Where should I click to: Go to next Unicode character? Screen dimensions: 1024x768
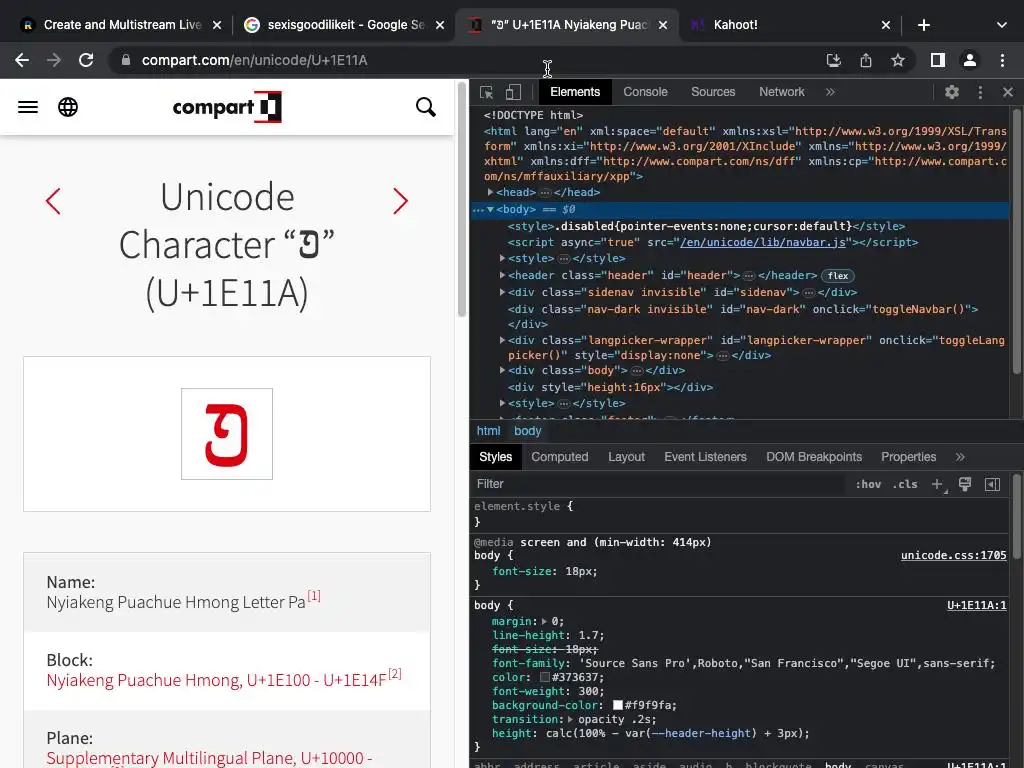400,201
